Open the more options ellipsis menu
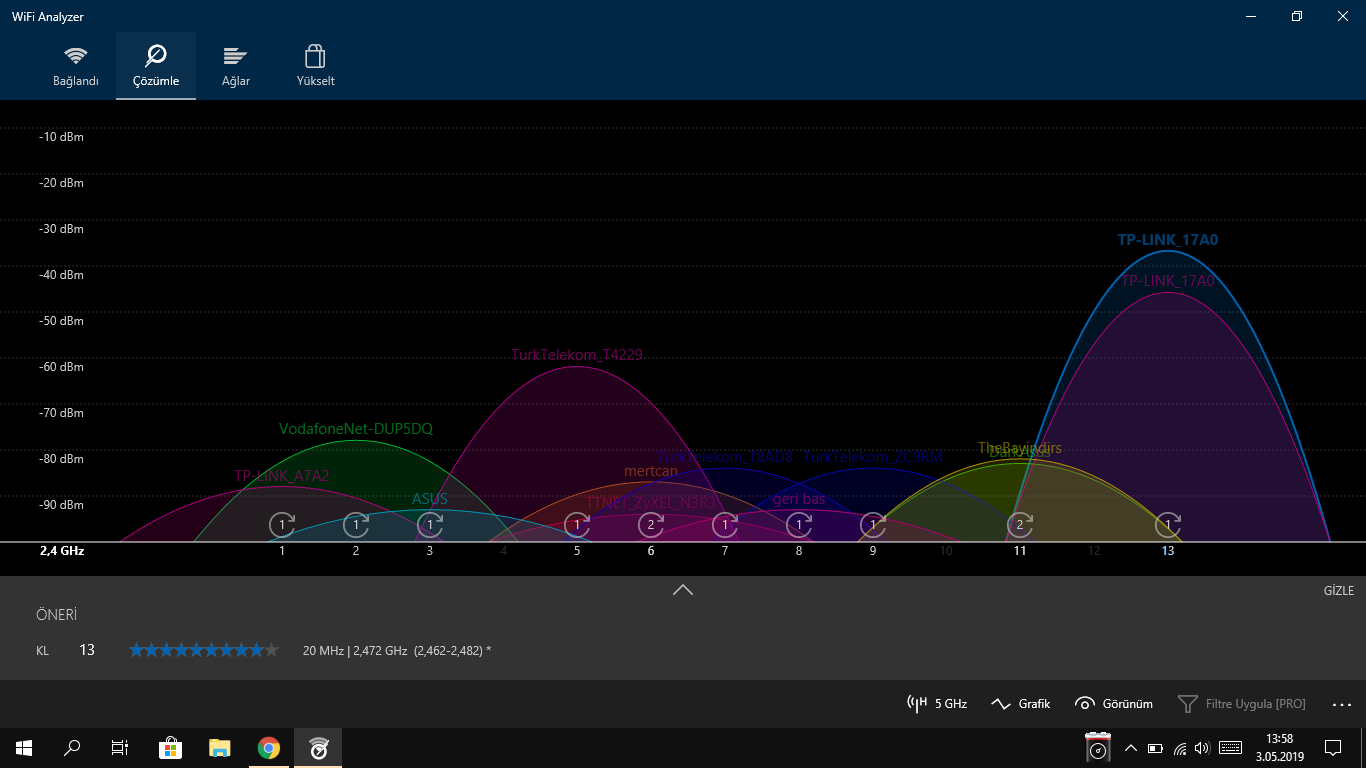 click(x=1342, y=704)
